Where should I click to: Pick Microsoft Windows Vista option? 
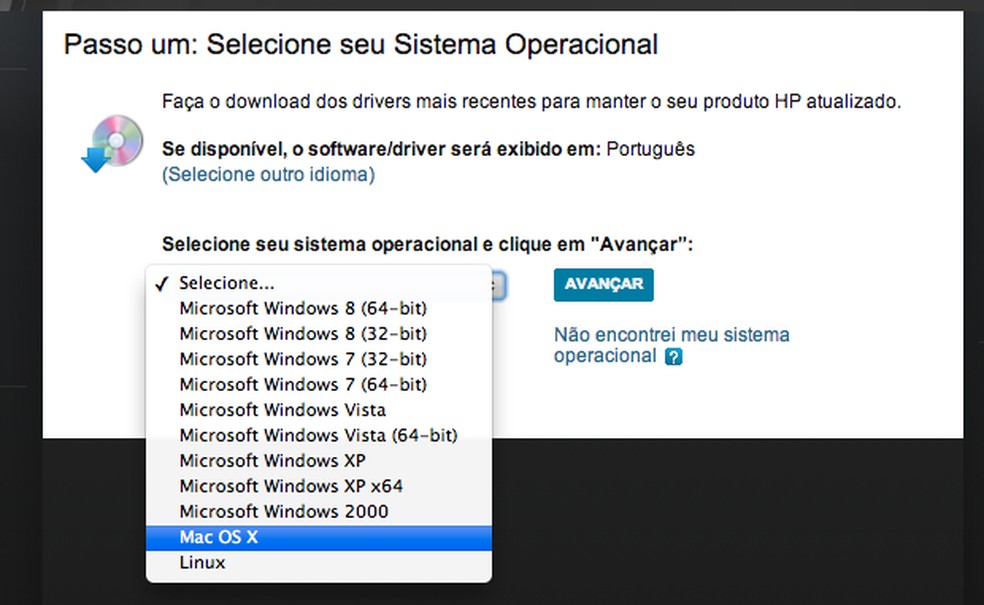coord(282,410)
